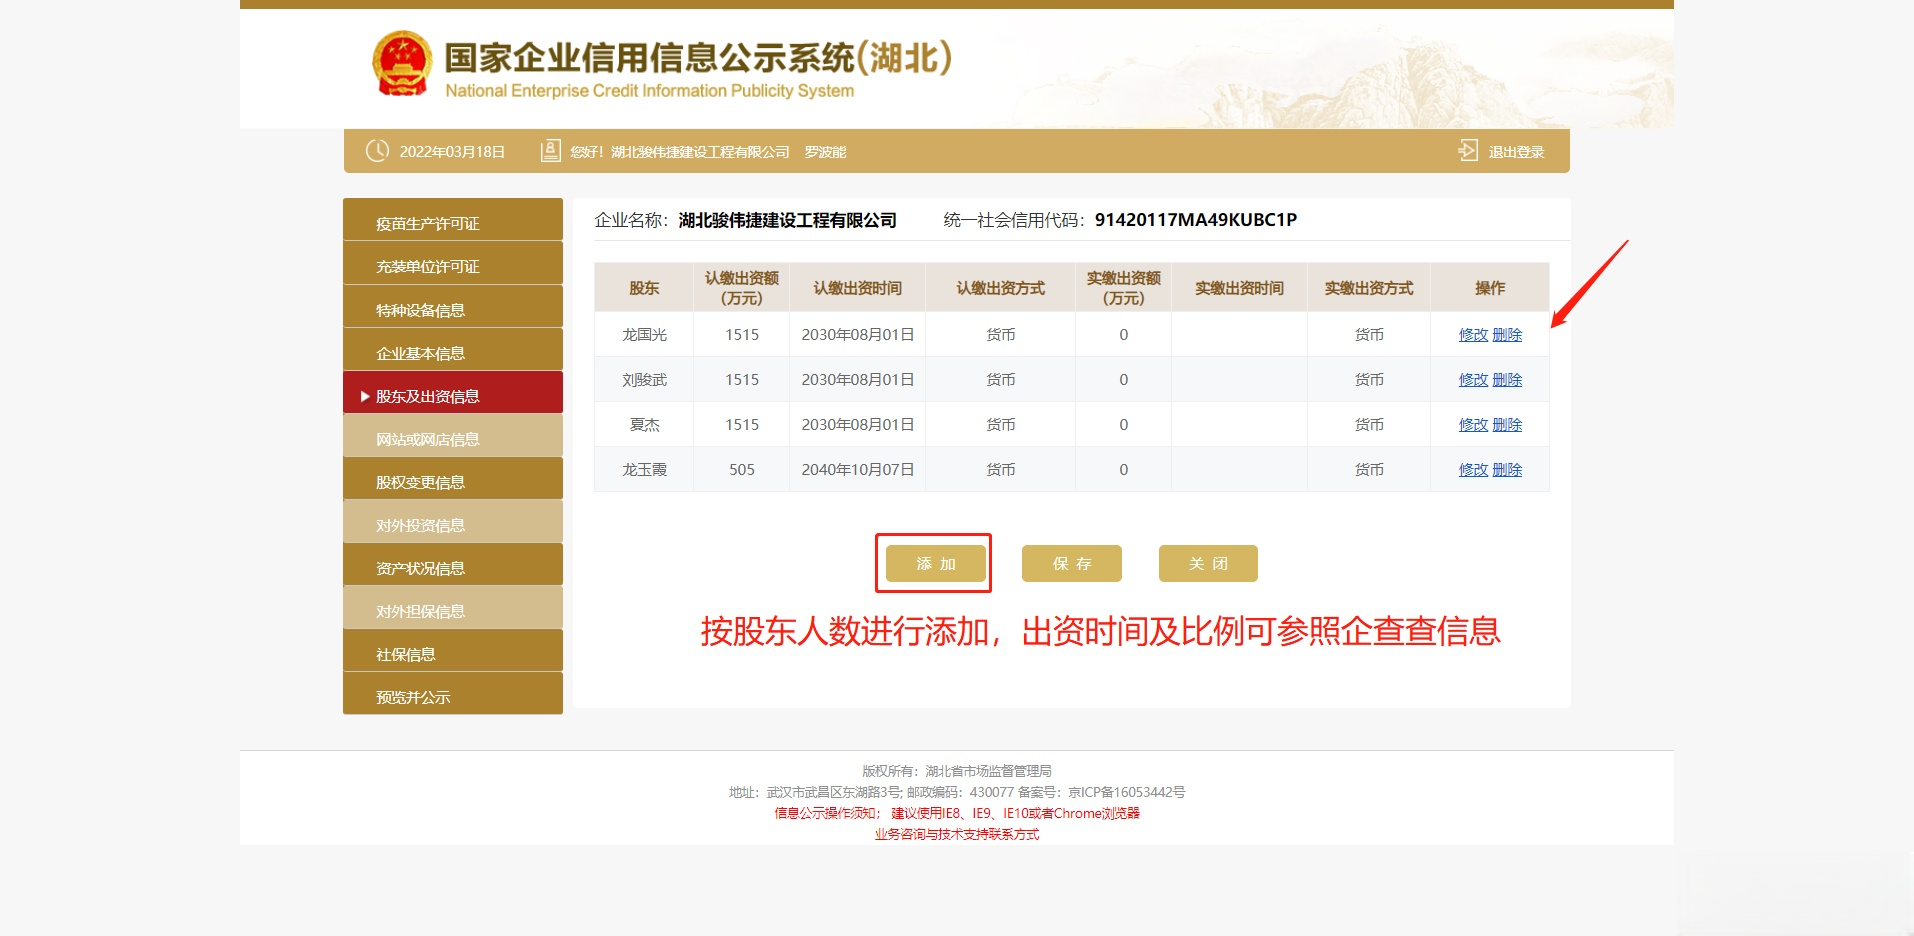1914x936 pixels.
Task: Click the 操作 column header
Action: (1490, 288)
